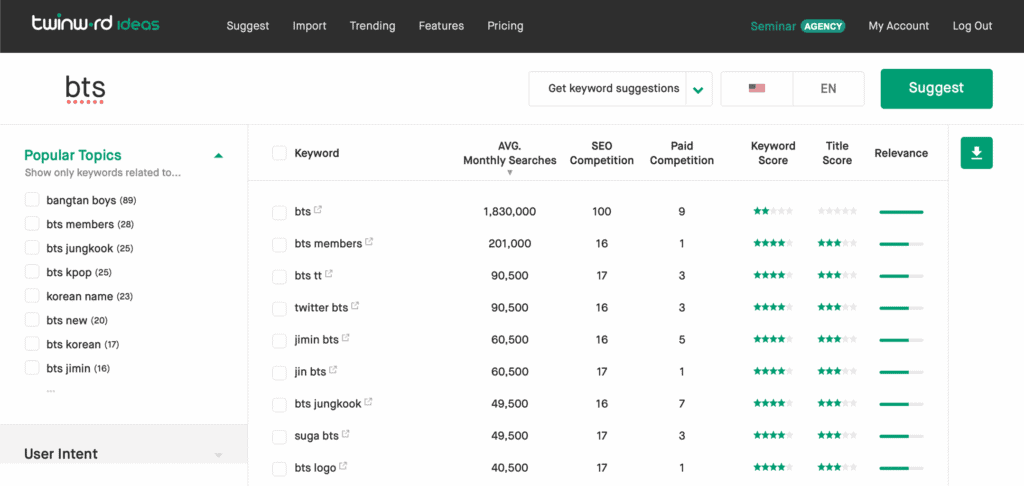Screen dimensions: 1024x486
Task: Click the Keyword Score column header
Action: click(x=773, y=153)
